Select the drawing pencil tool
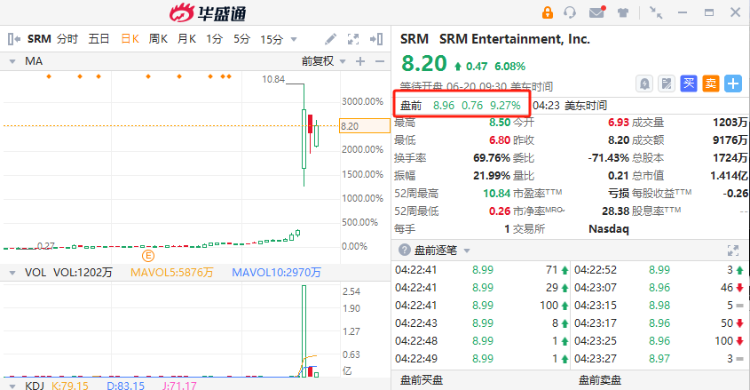The image size is (750, 390). tap(331, 39)
